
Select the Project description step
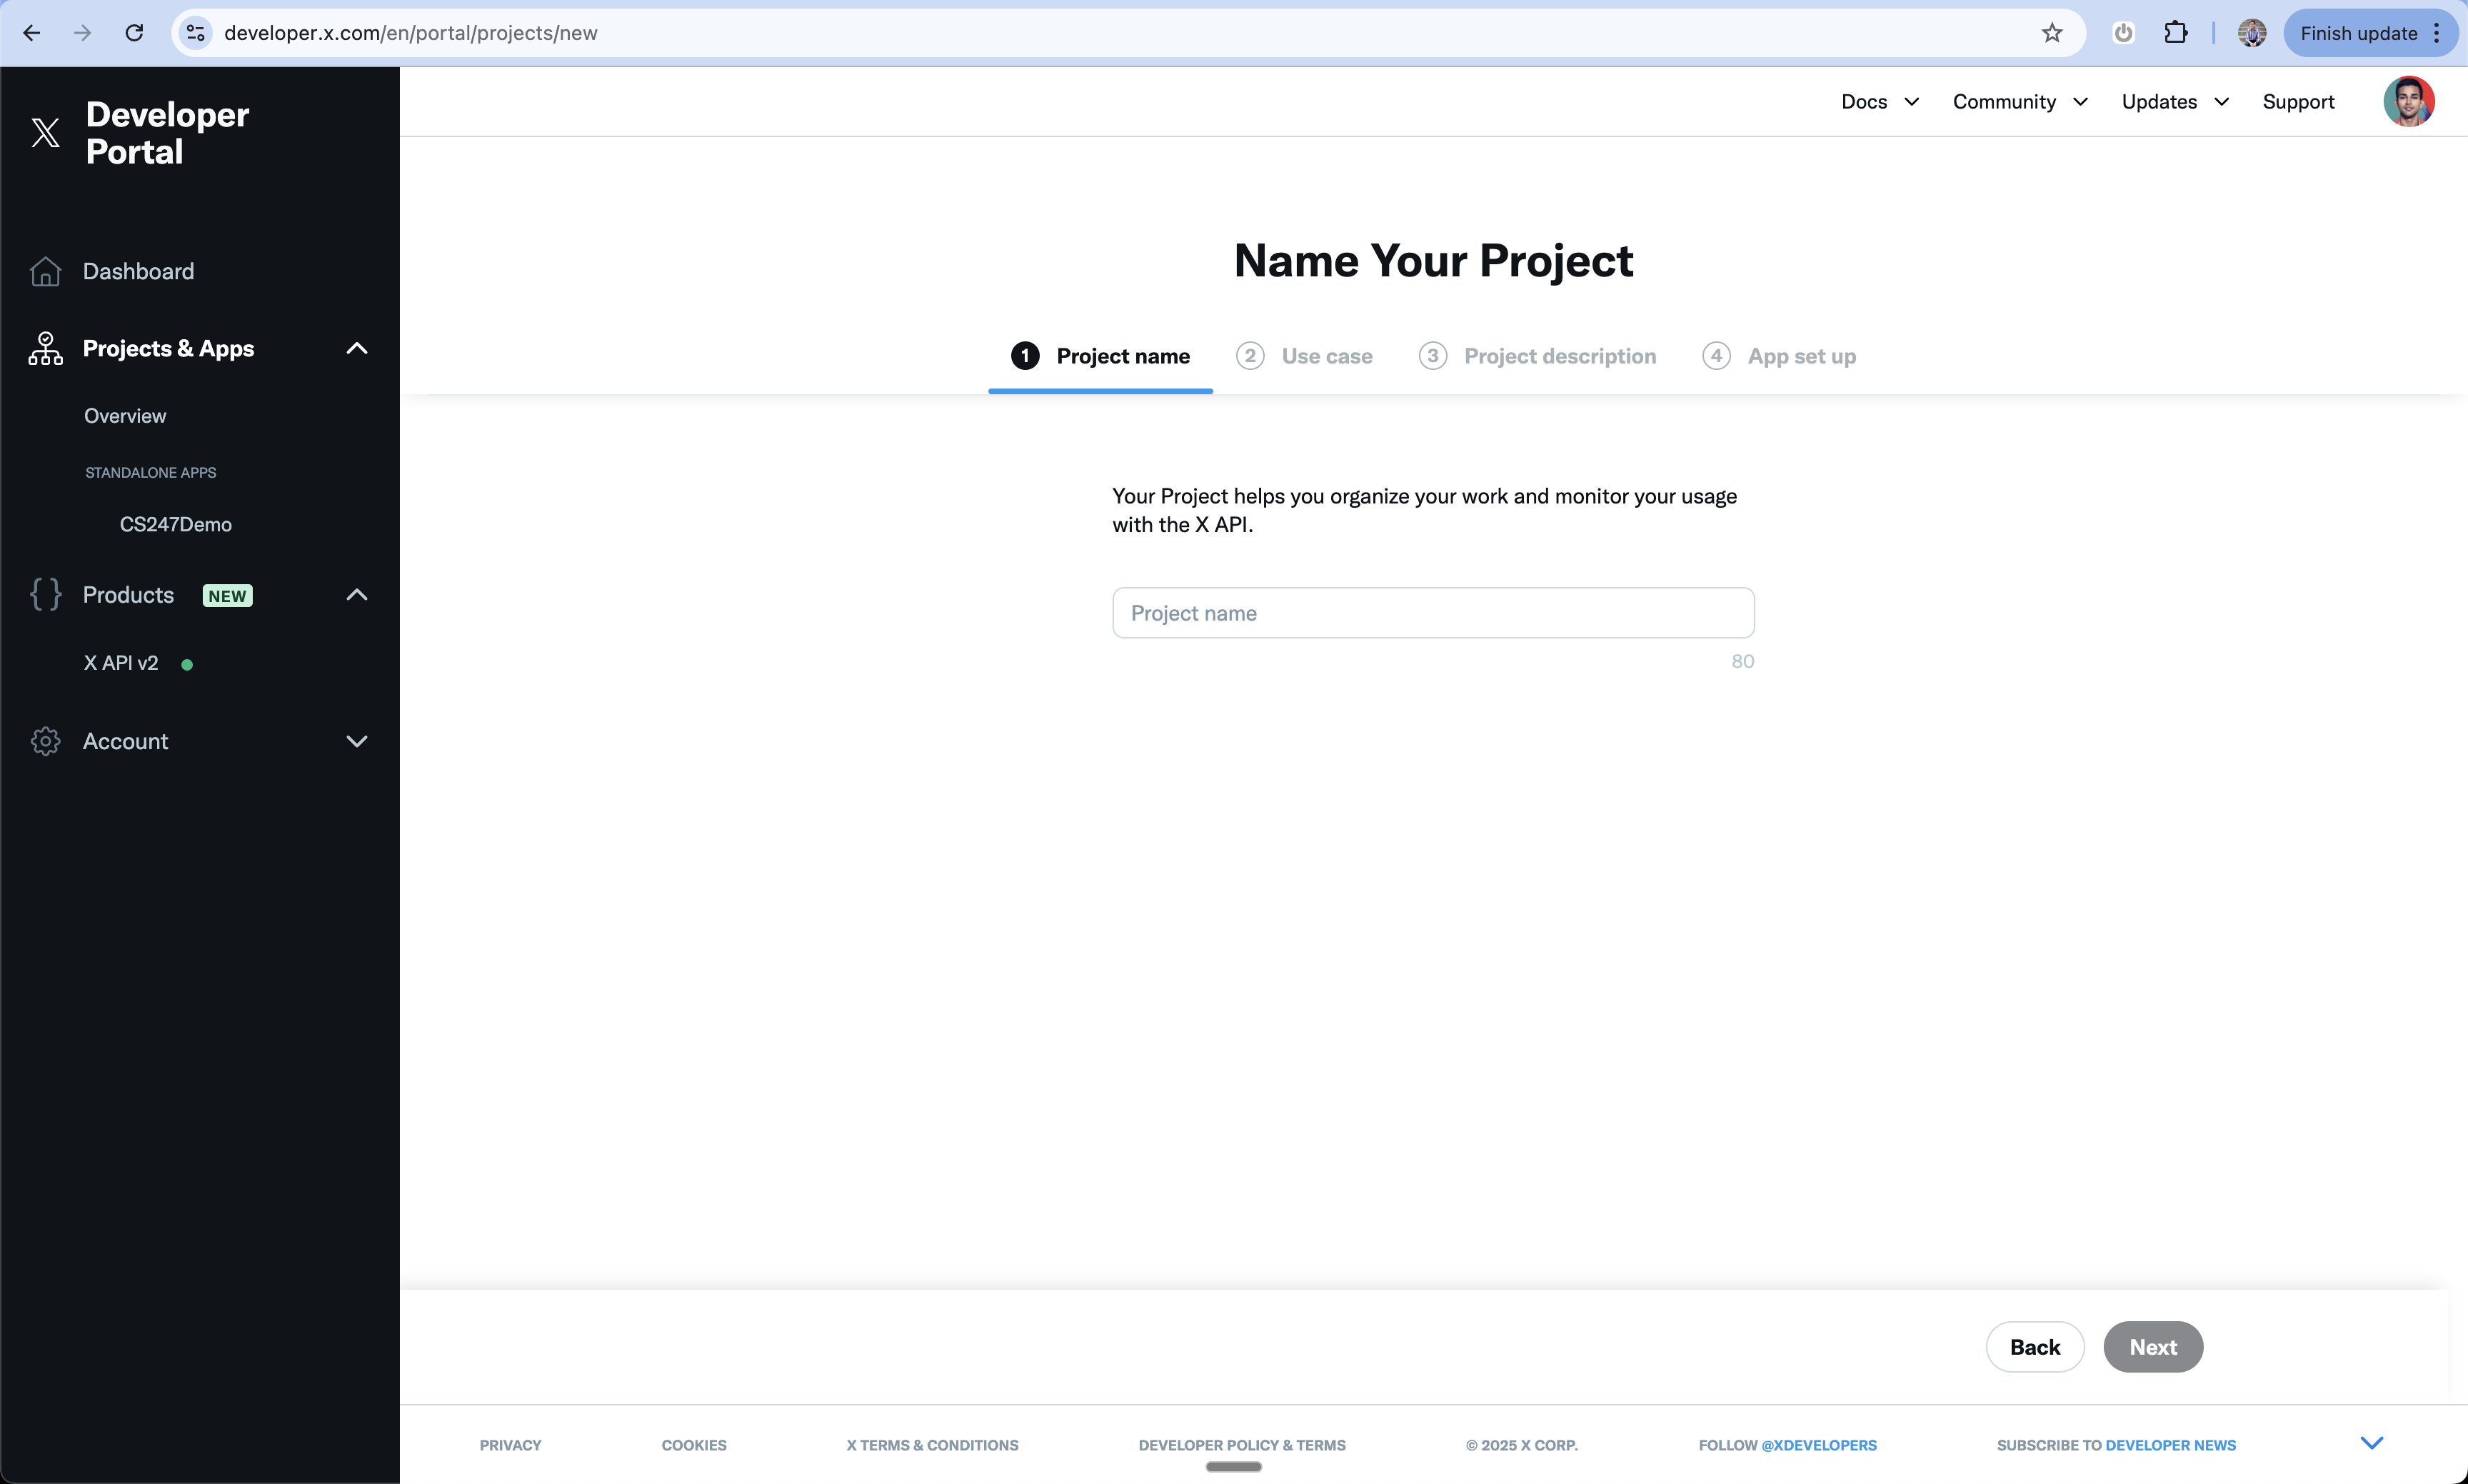[1538, 356]
